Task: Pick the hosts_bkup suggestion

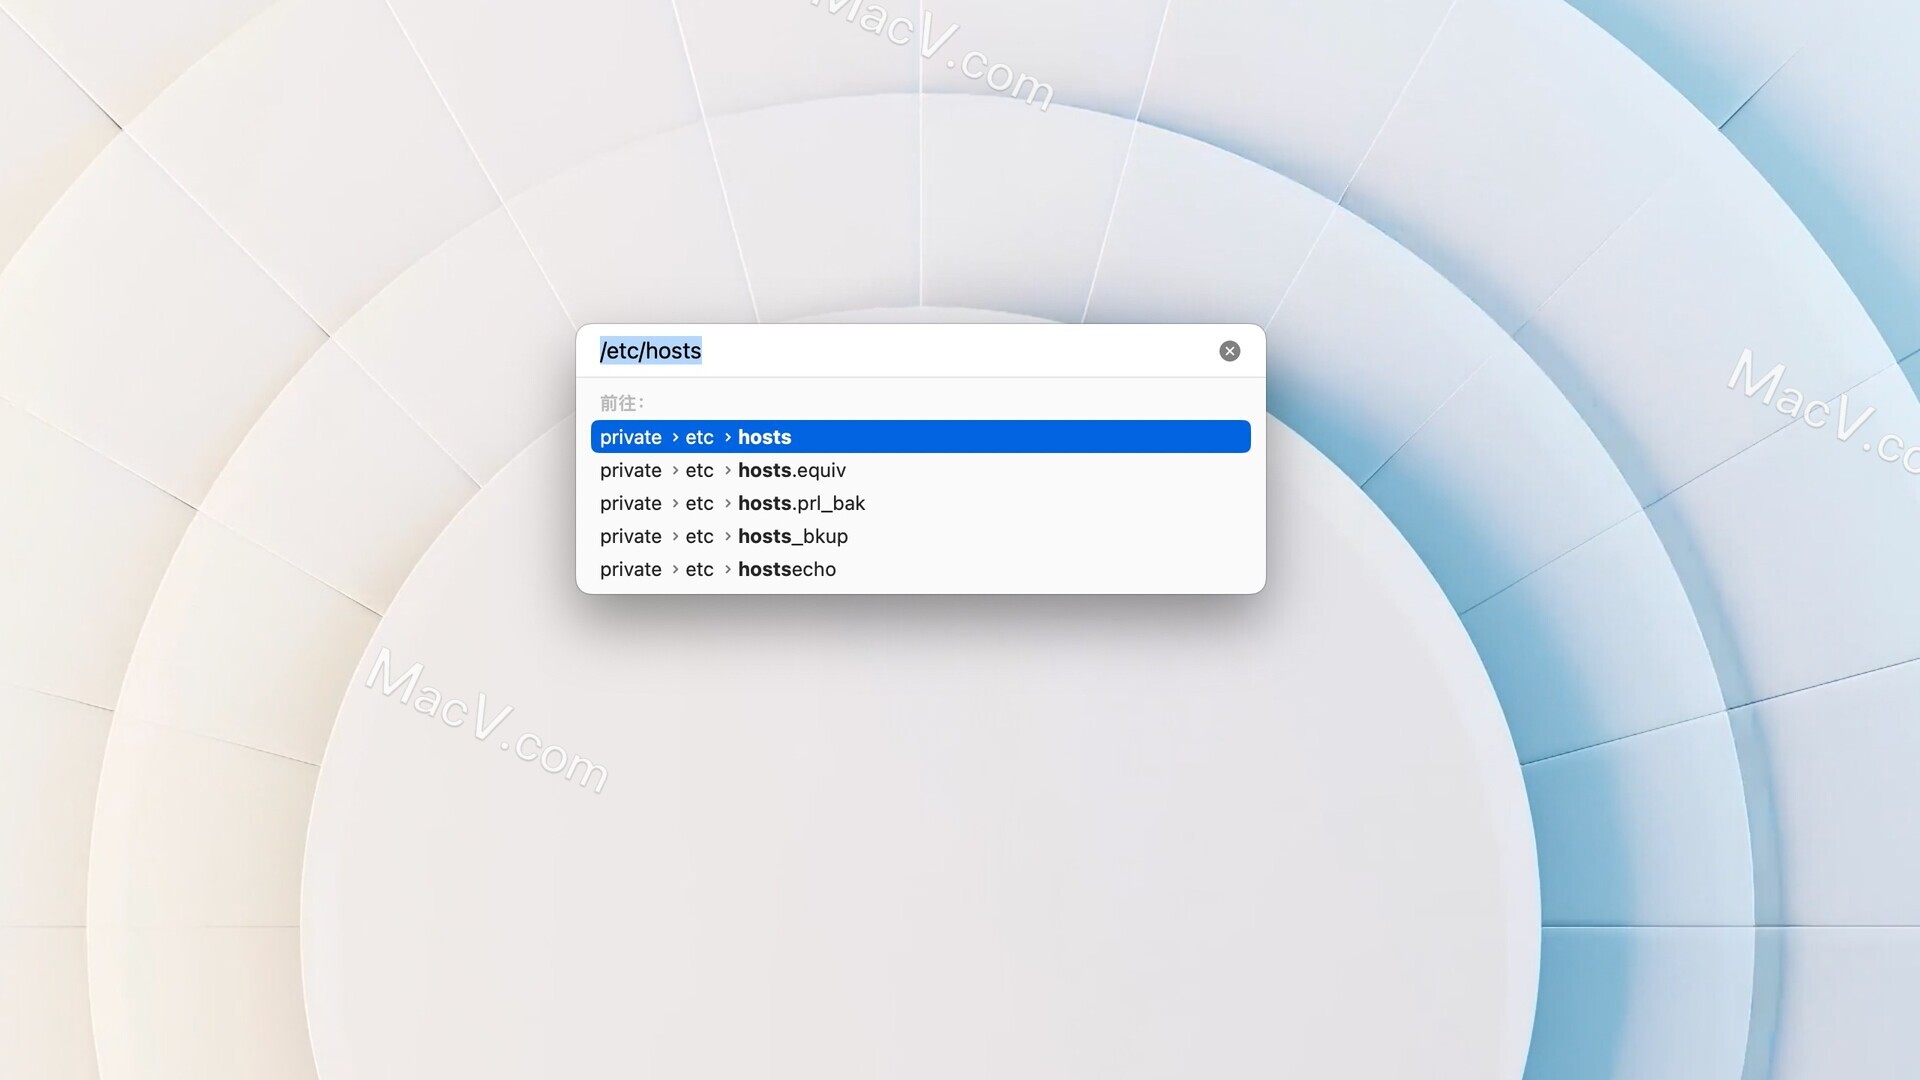Action: (x=920, y=536)
